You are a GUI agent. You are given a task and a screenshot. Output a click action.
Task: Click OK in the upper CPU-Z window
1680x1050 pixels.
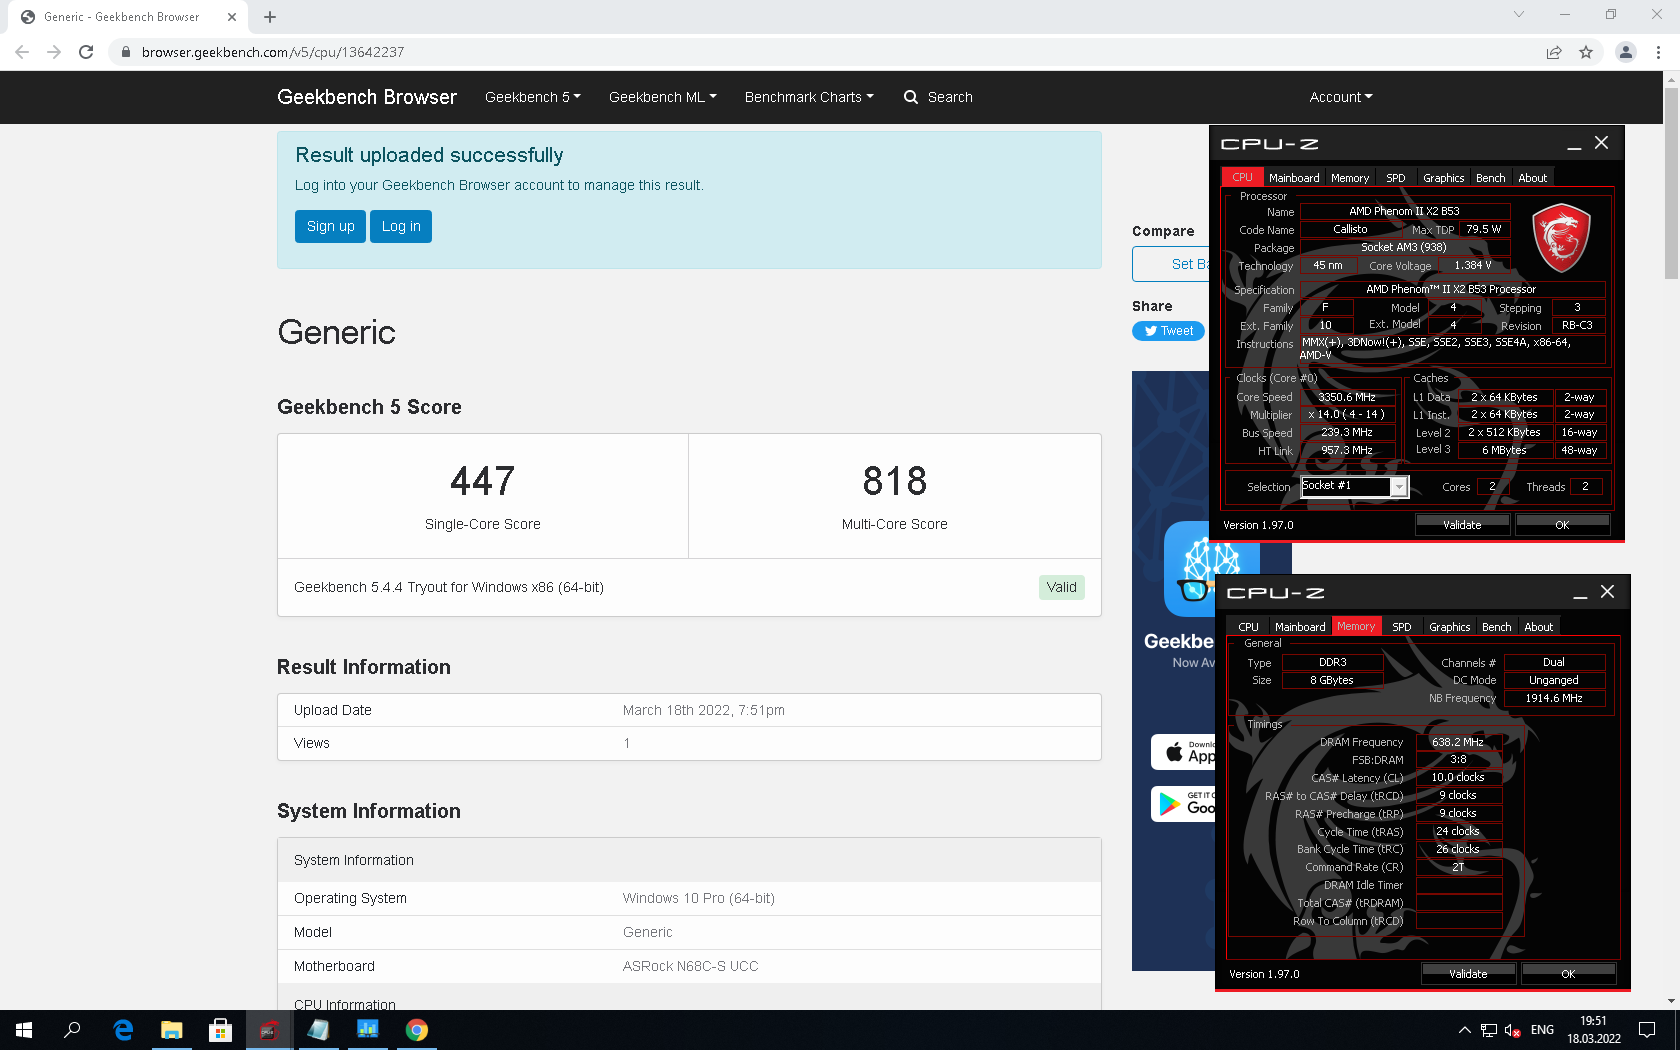[x=1562, y=525]
